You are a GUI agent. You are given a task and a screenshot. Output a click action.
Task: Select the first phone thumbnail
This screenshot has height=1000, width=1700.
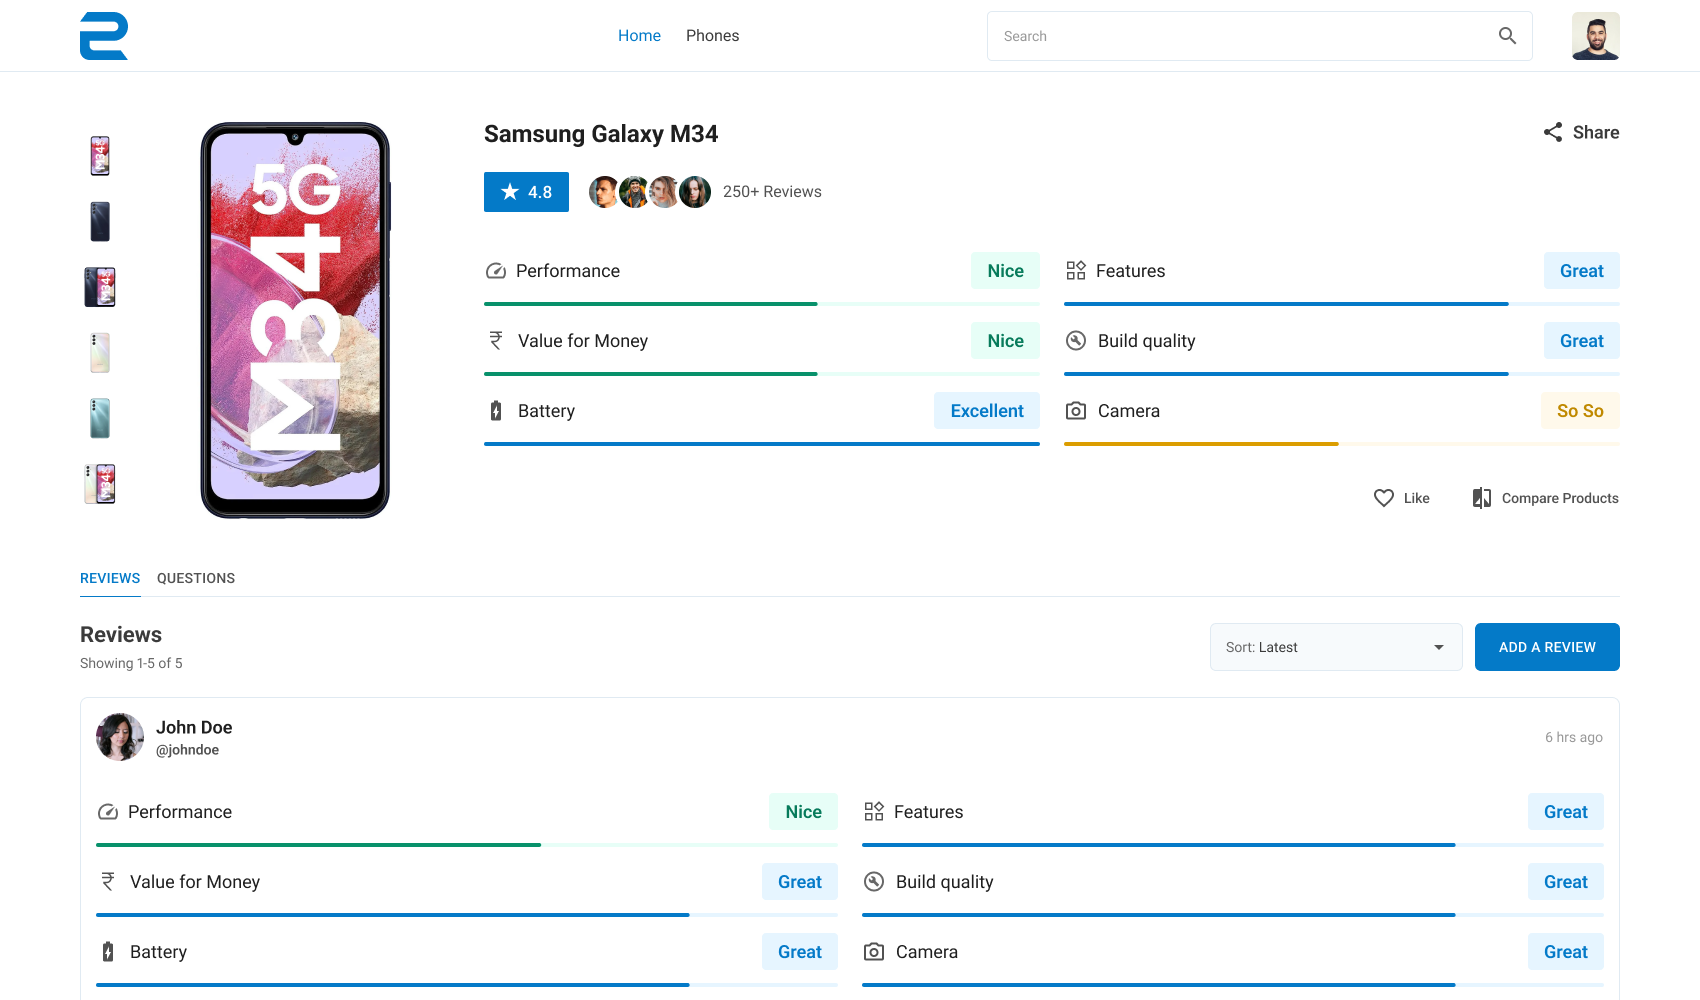pos(100,156)
